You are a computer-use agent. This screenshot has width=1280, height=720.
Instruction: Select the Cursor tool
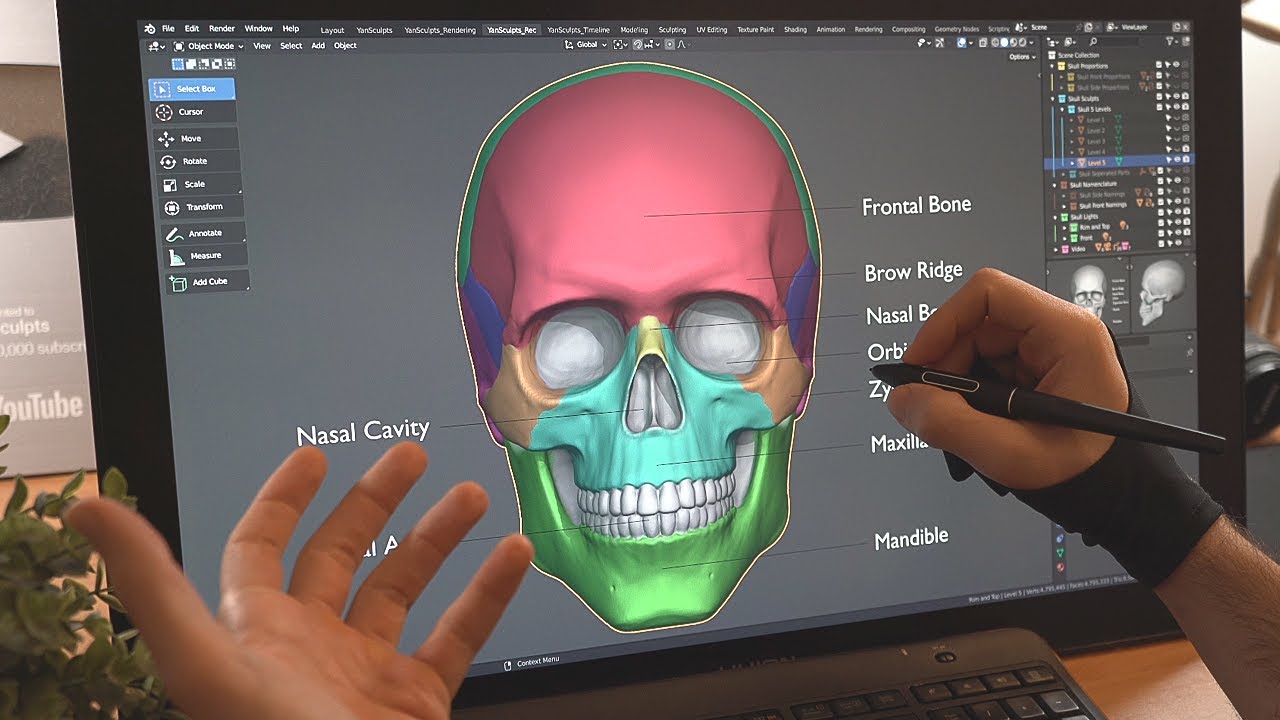point(193,112)
